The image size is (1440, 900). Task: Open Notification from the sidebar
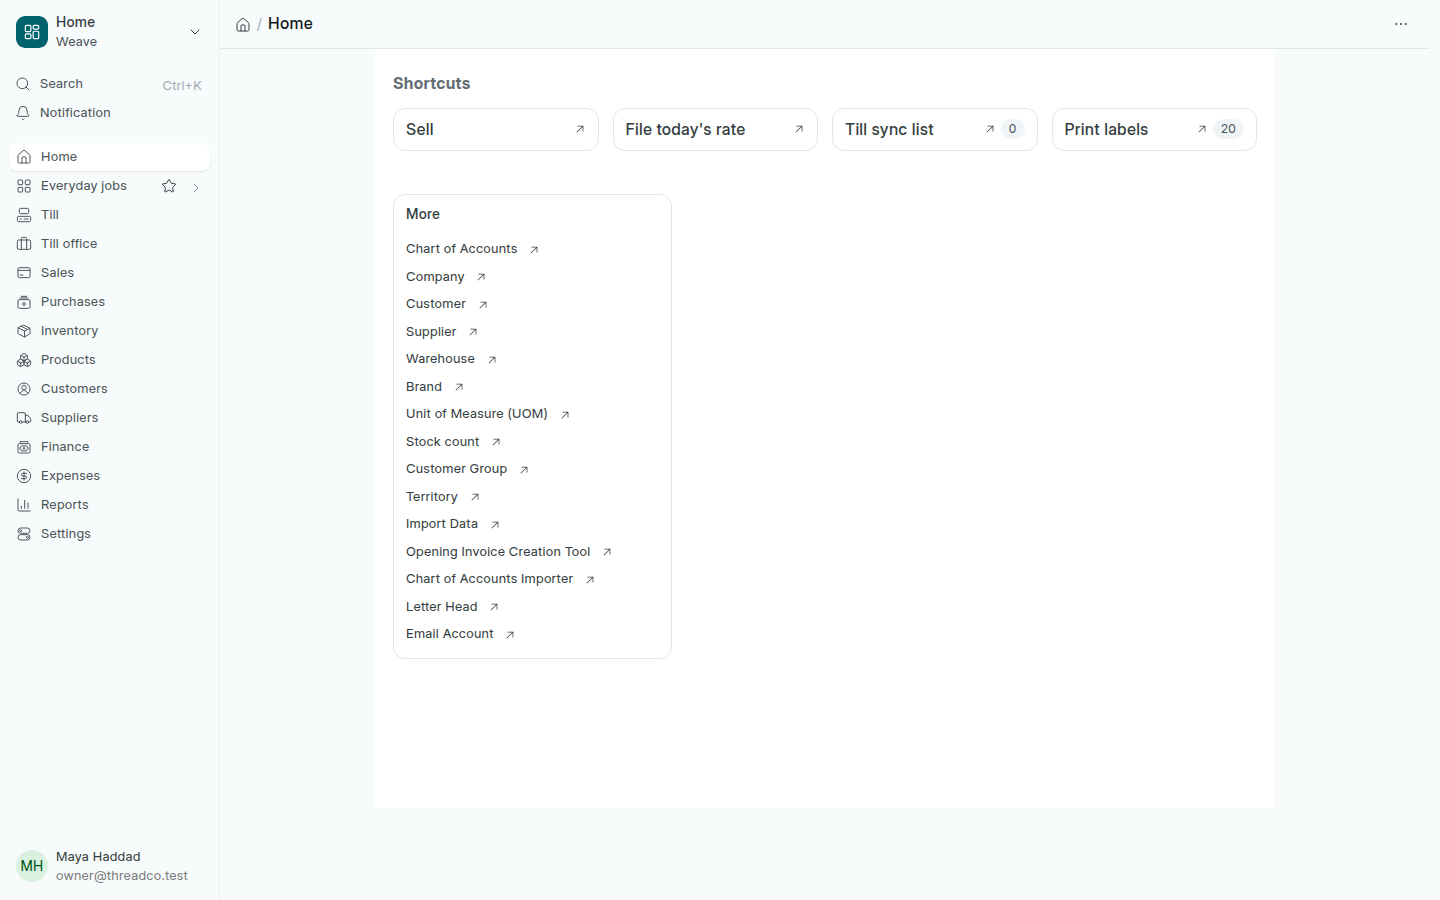point(109,113)
